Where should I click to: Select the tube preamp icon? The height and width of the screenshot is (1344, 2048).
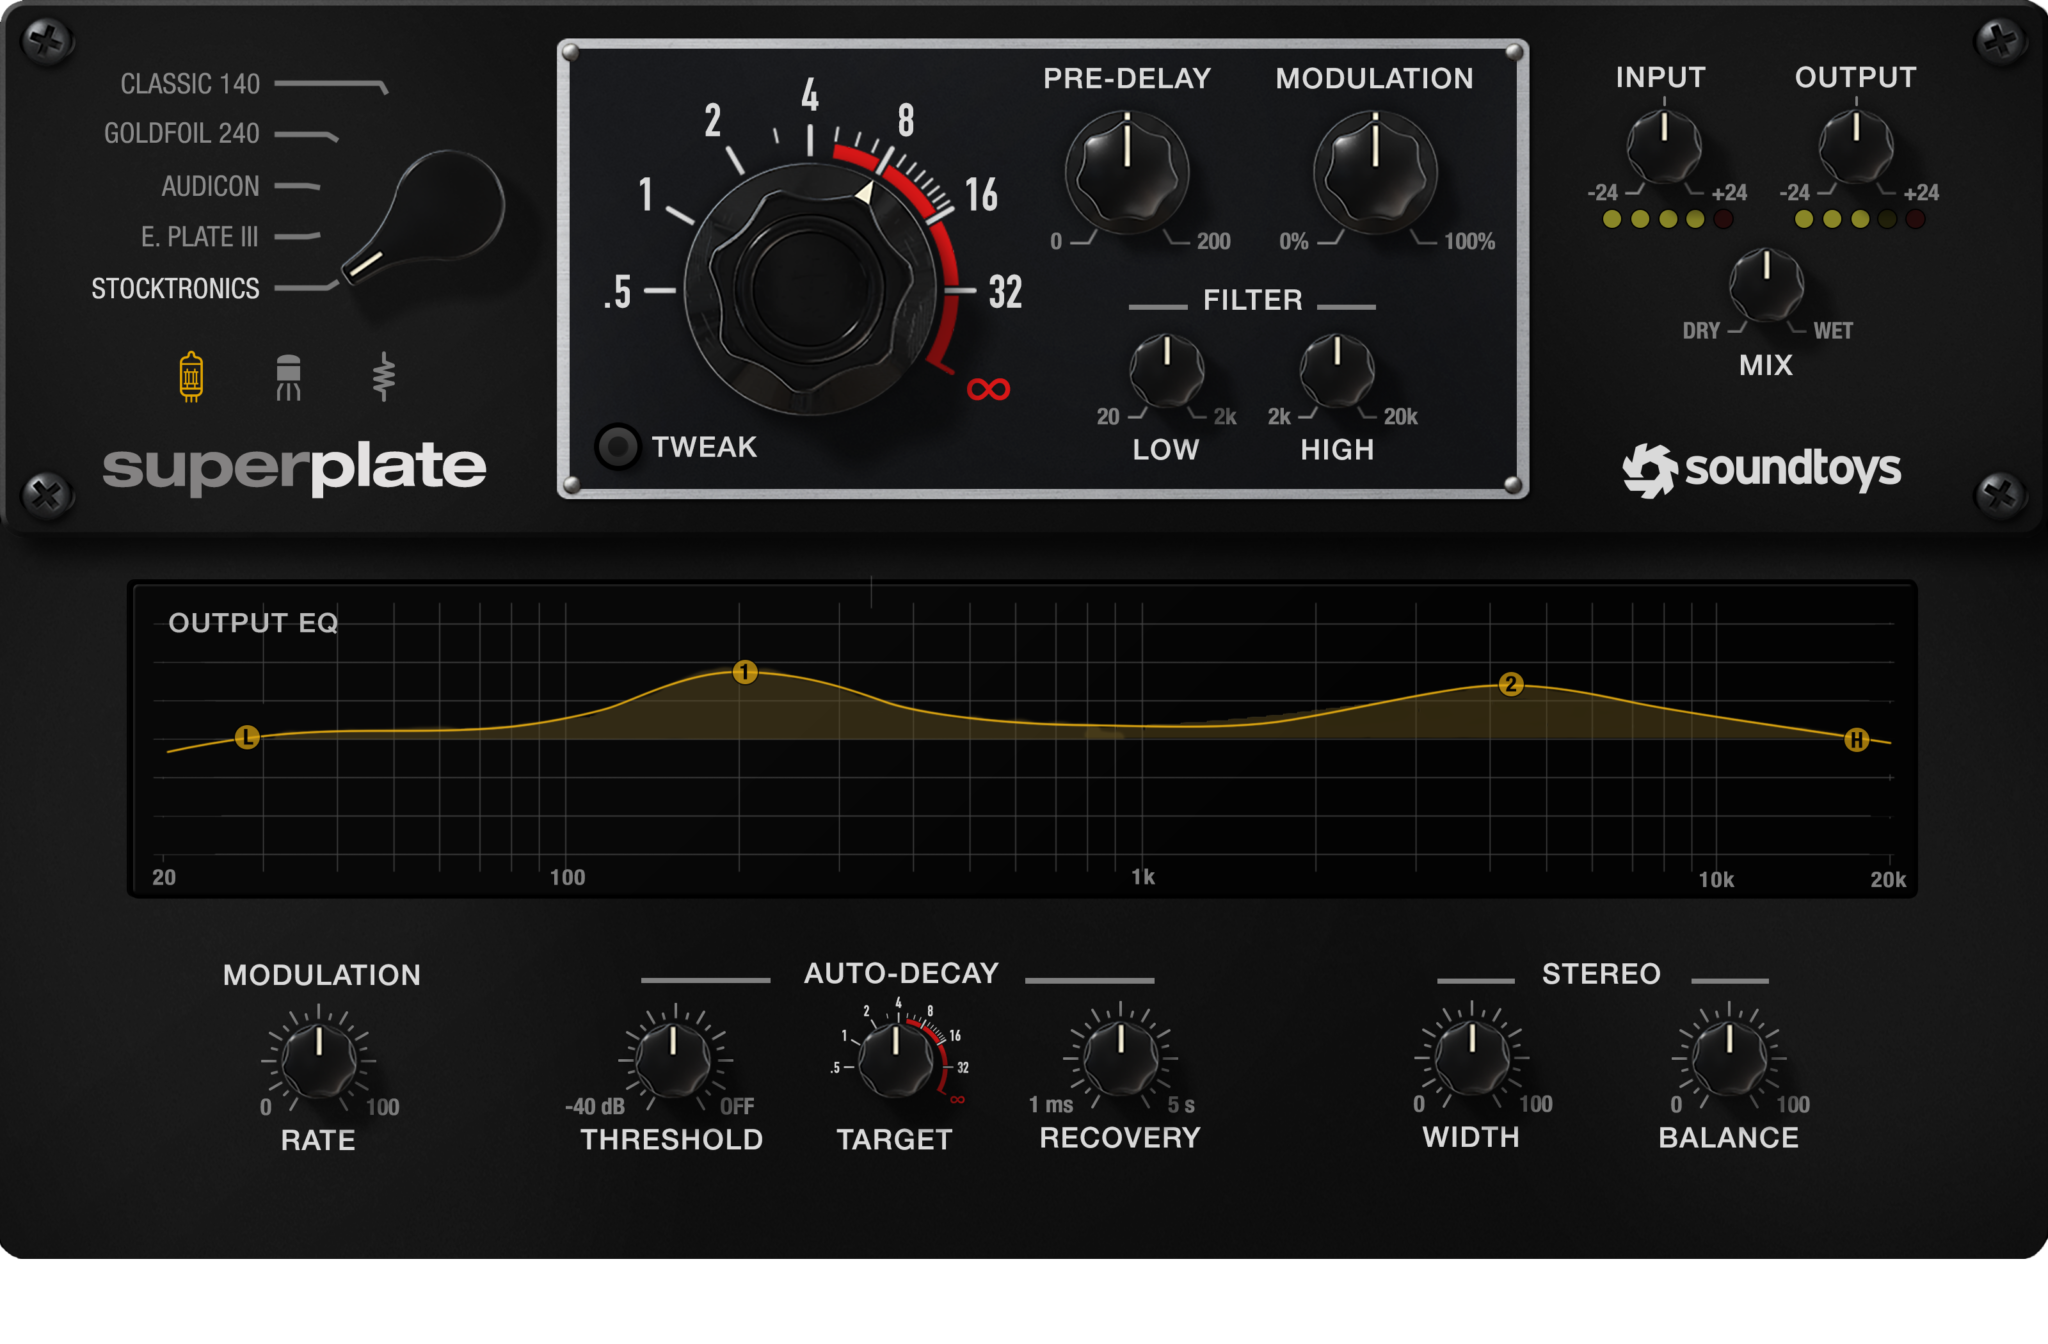pos(190,377)
